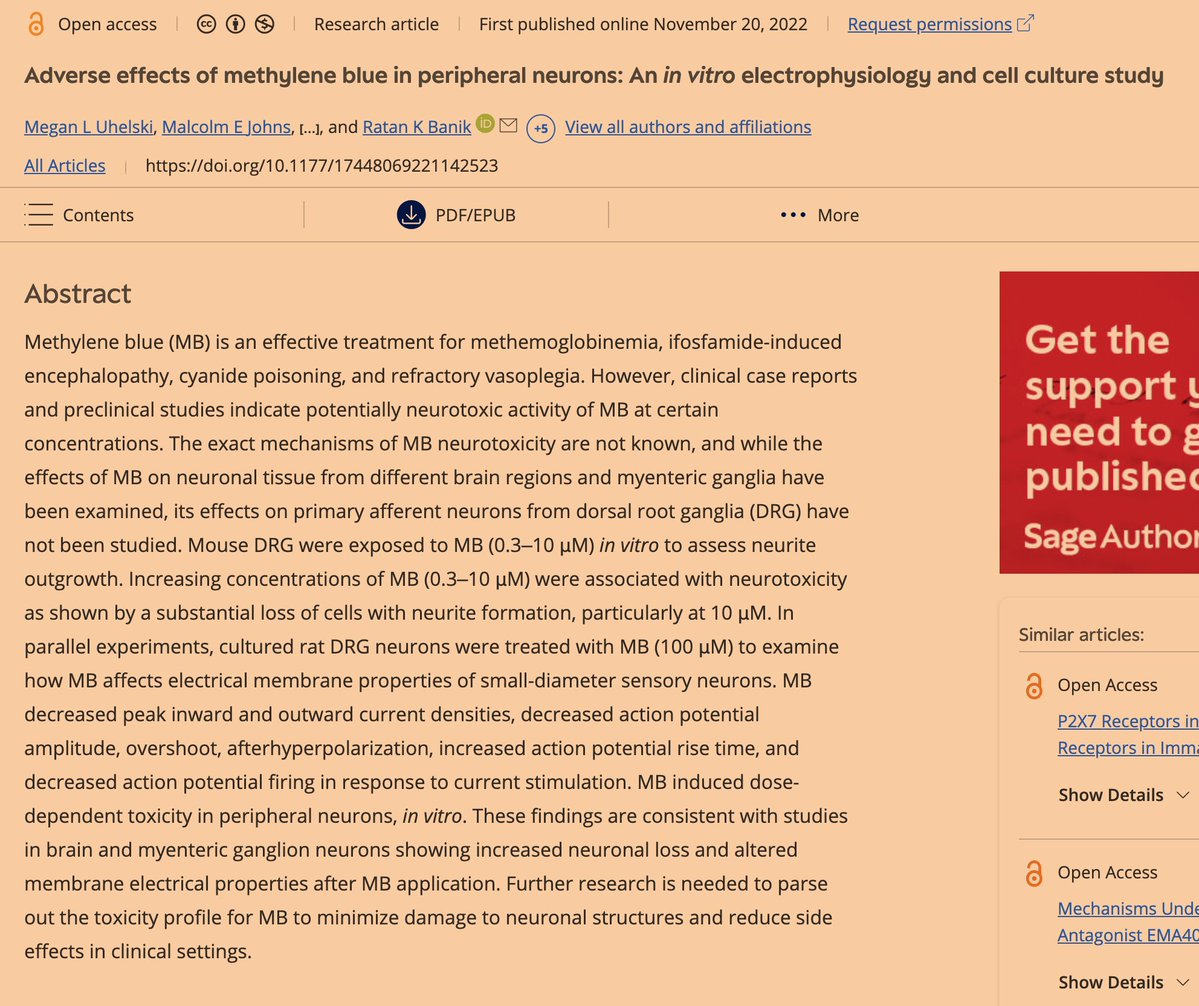The width and height of the screenshot is (1199, 1006).
Task: Click the email envelope icon next to author
Action: pyautogui.click(x=508, y=125)
